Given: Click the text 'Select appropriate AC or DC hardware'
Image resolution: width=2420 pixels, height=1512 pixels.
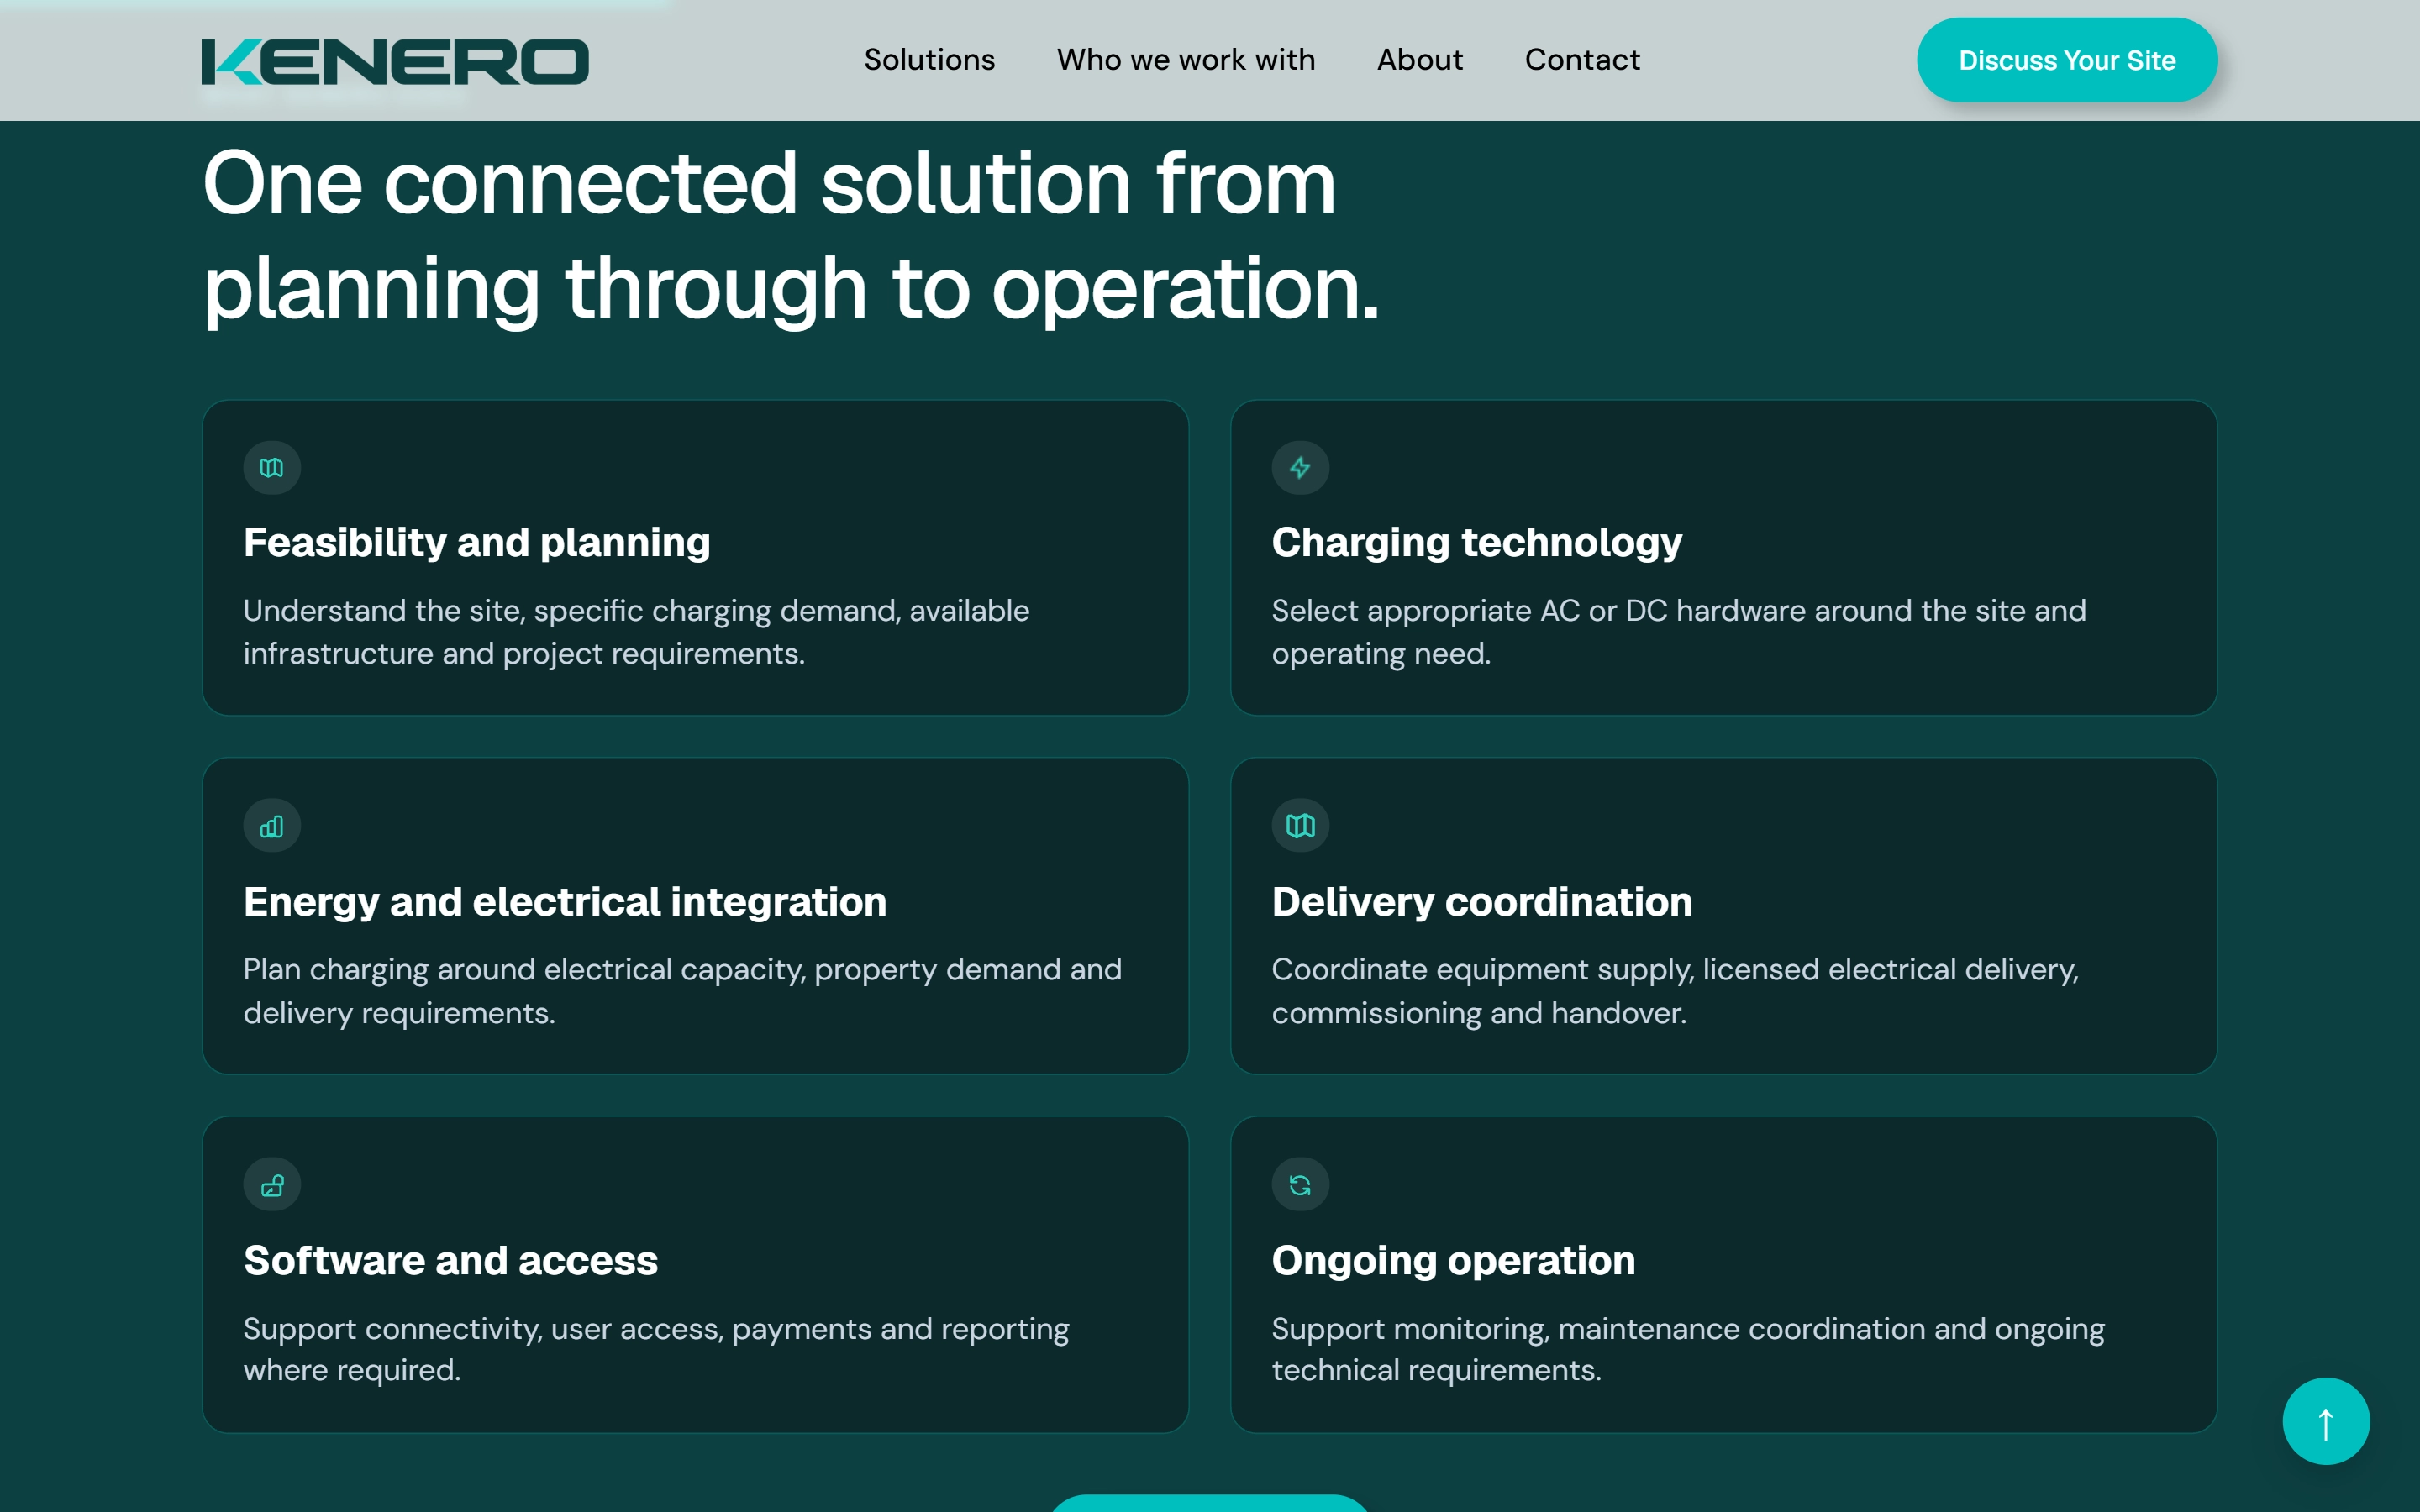Looking at the screenshot, I should (x=1539, y=610).
